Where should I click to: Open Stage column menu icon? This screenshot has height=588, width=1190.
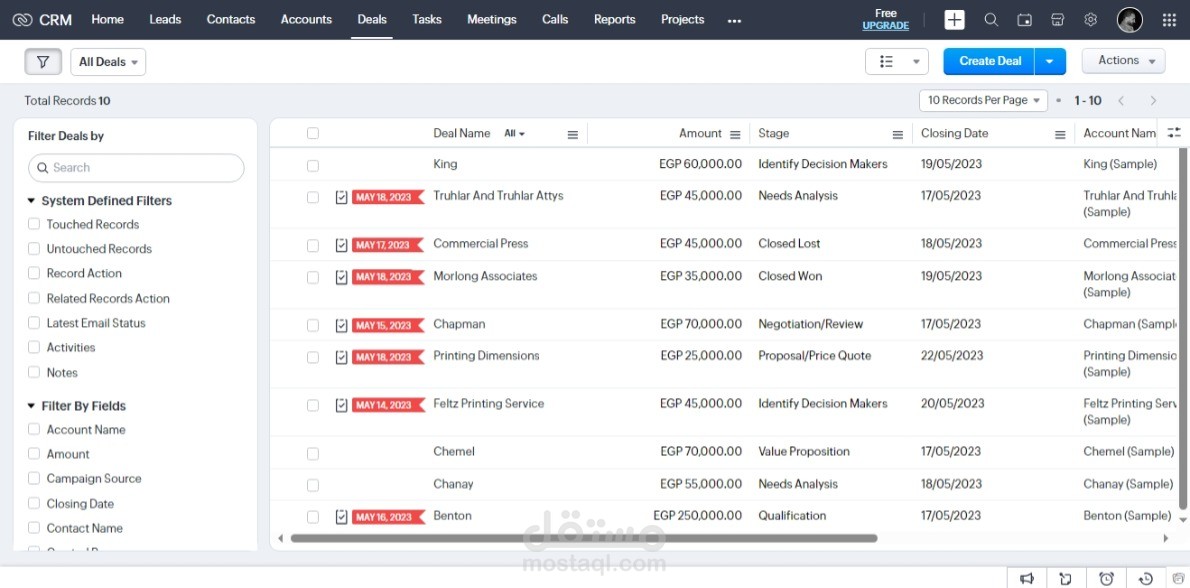(898, 135)
